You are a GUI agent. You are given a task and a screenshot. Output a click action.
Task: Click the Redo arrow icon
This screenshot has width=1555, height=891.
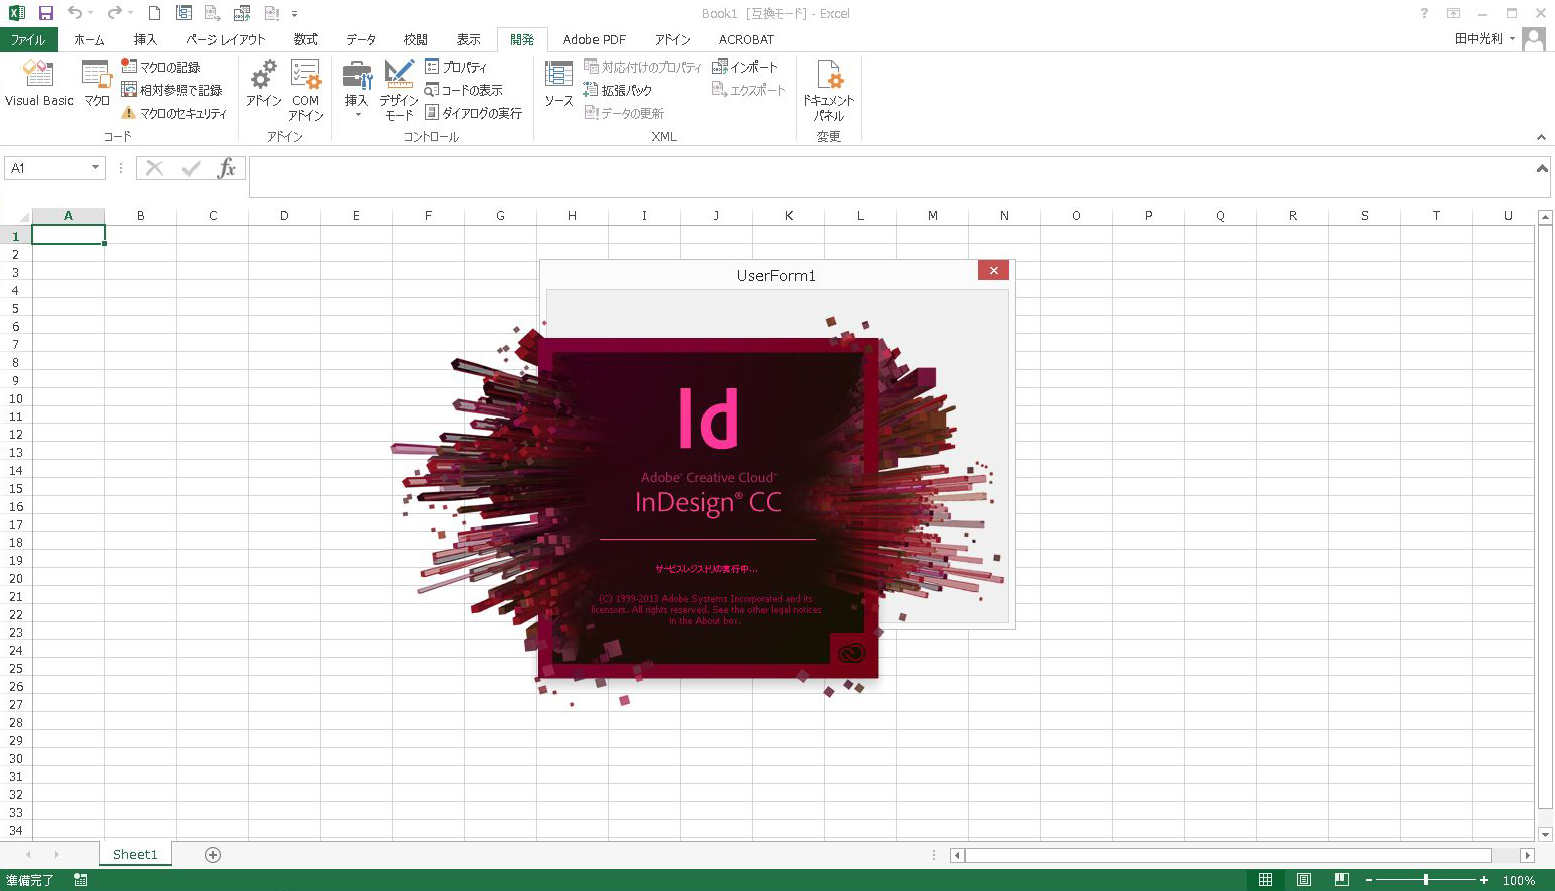coord(114,13)
